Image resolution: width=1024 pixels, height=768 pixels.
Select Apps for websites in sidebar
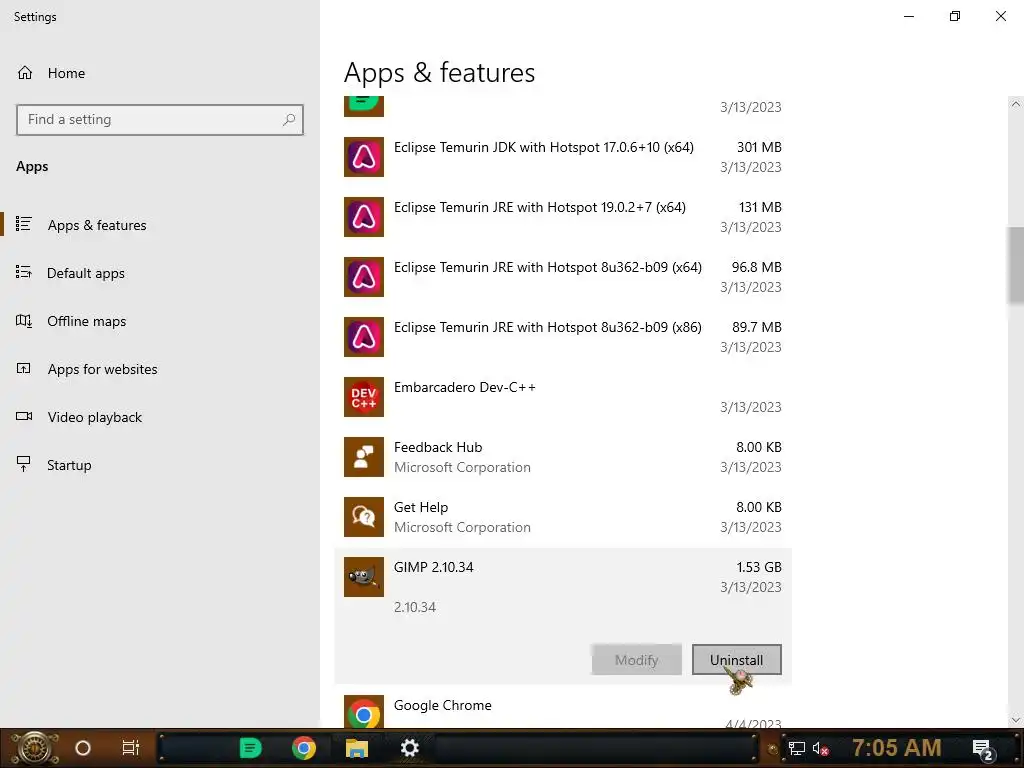coord(103,369)
